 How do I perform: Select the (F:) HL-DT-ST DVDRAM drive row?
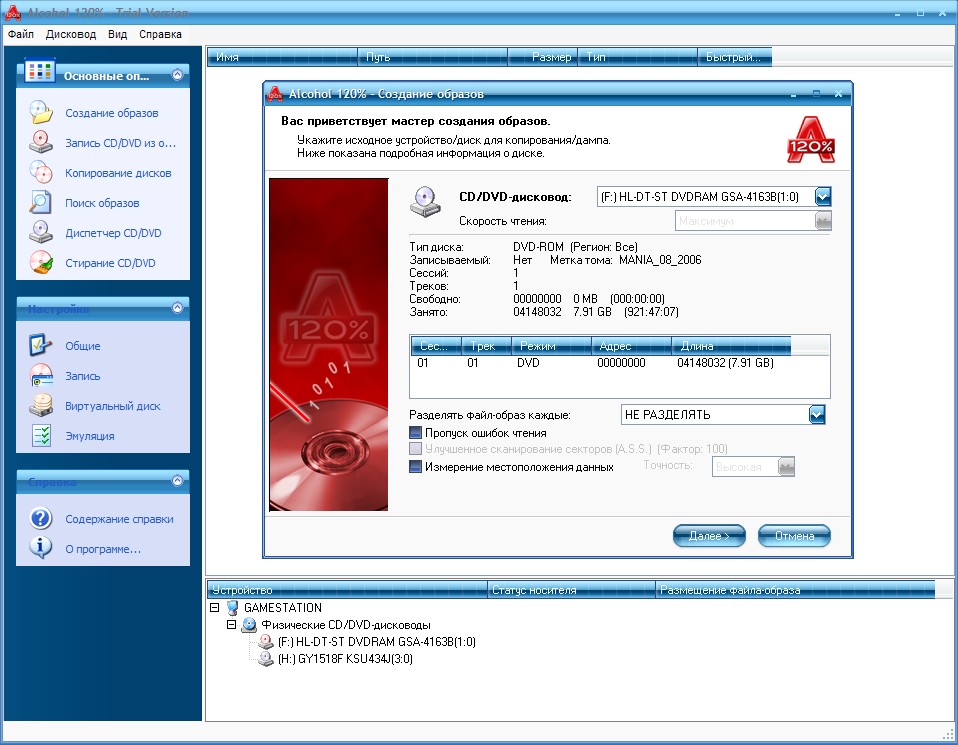(376, 642)
